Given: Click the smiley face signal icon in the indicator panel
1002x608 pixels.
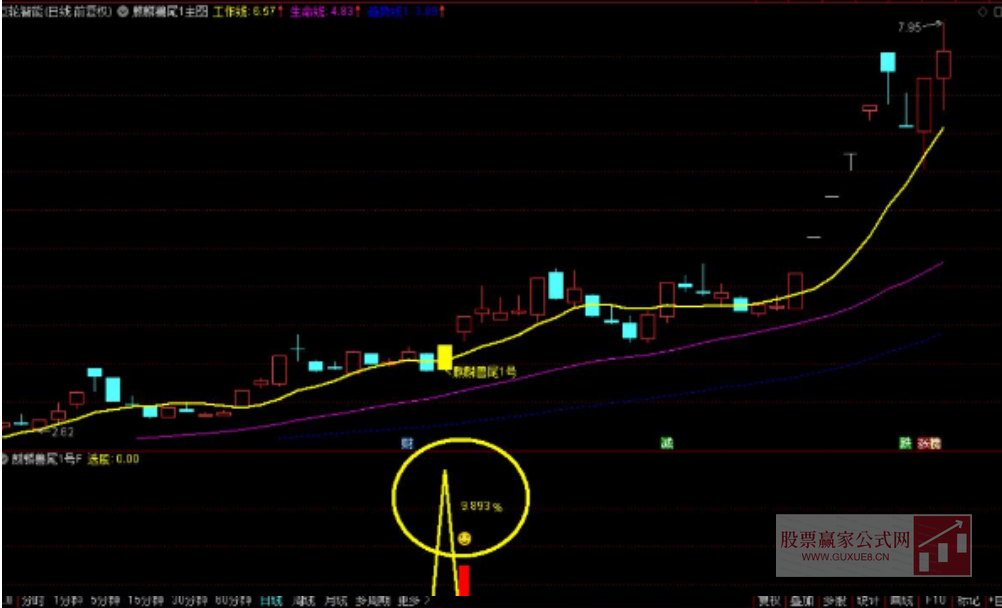Looking at the screenshot, I should pyautogui.click(x=464, y=540).
